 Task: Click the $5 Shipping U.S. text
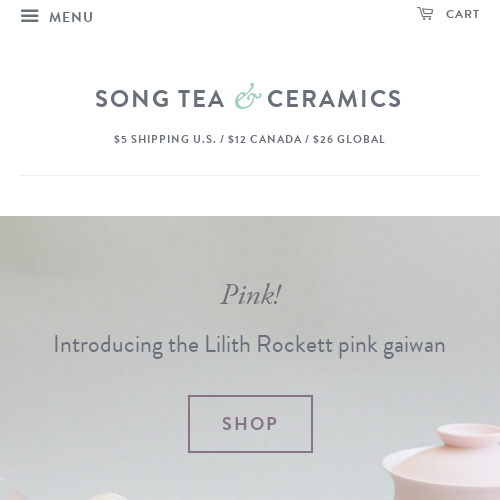coord(165,139)
